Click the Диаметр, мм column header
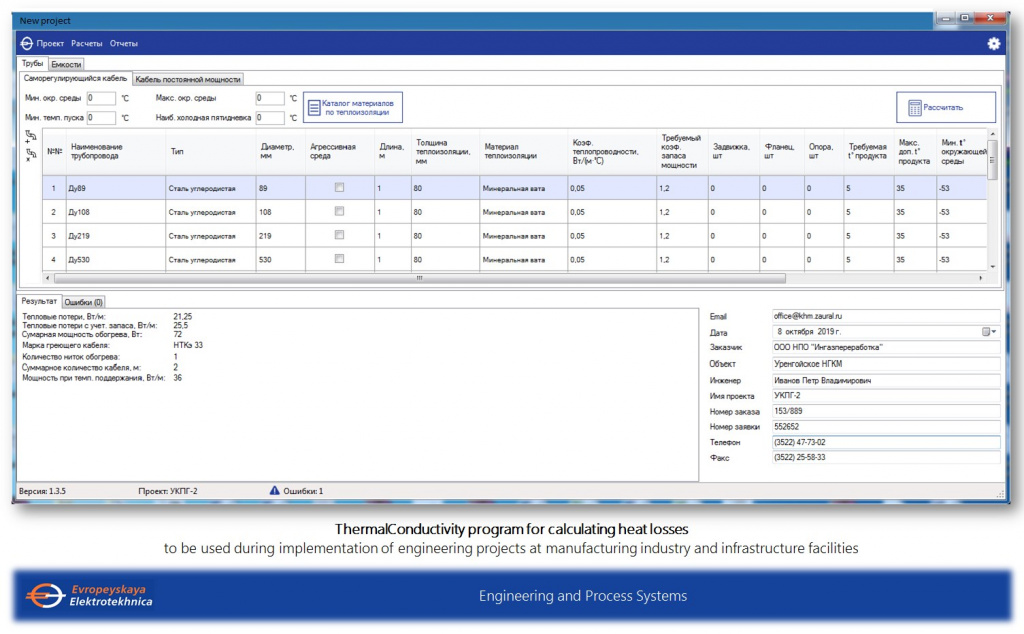This screenshot has width=1024, height=634. pyautogui.click(x=281, y=151)
